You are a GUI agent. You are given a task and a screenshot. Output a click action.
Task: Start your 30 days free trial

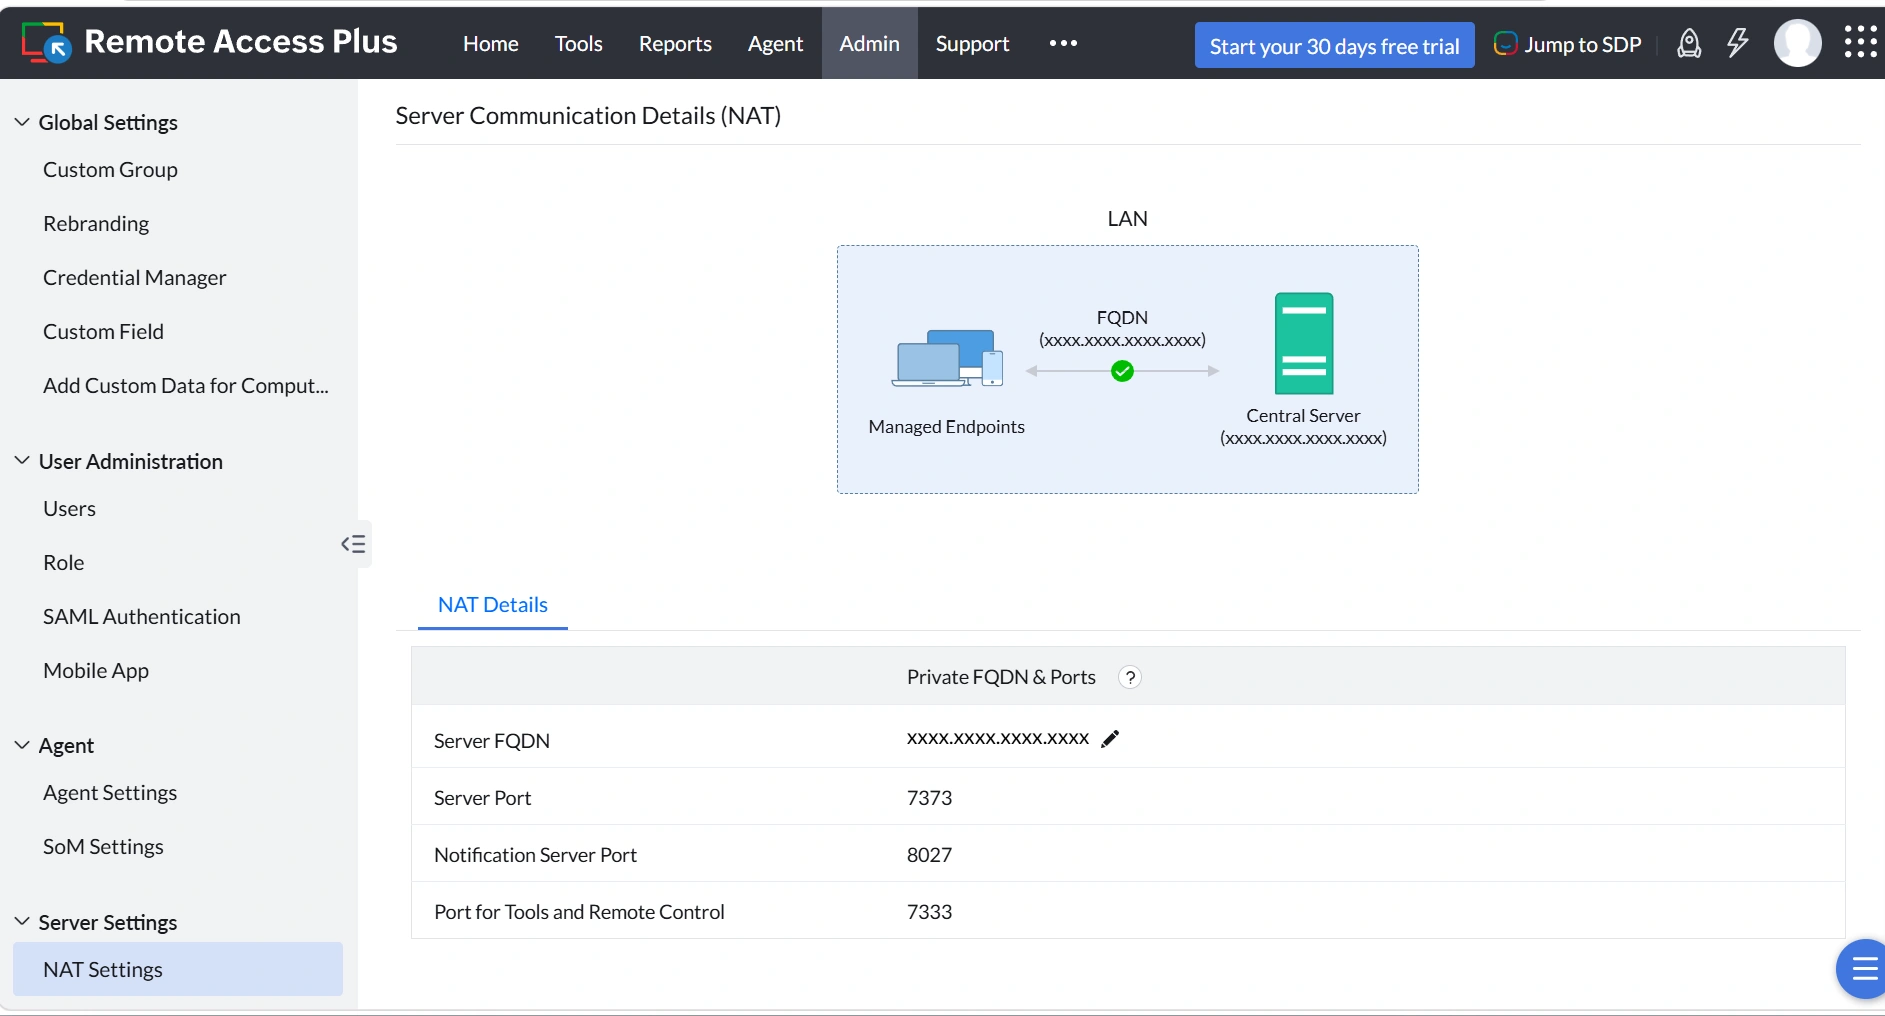[x=1334, y=45]
